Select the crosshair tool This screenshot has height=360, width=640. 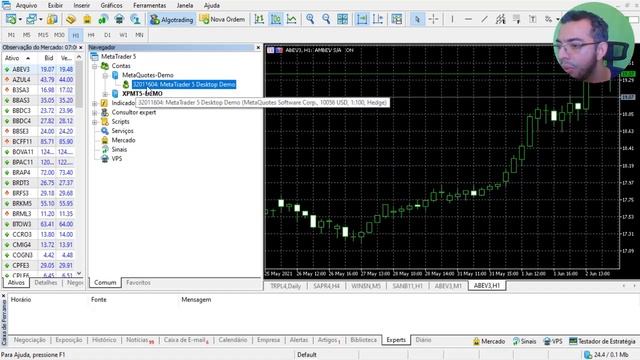pos(433,19)
